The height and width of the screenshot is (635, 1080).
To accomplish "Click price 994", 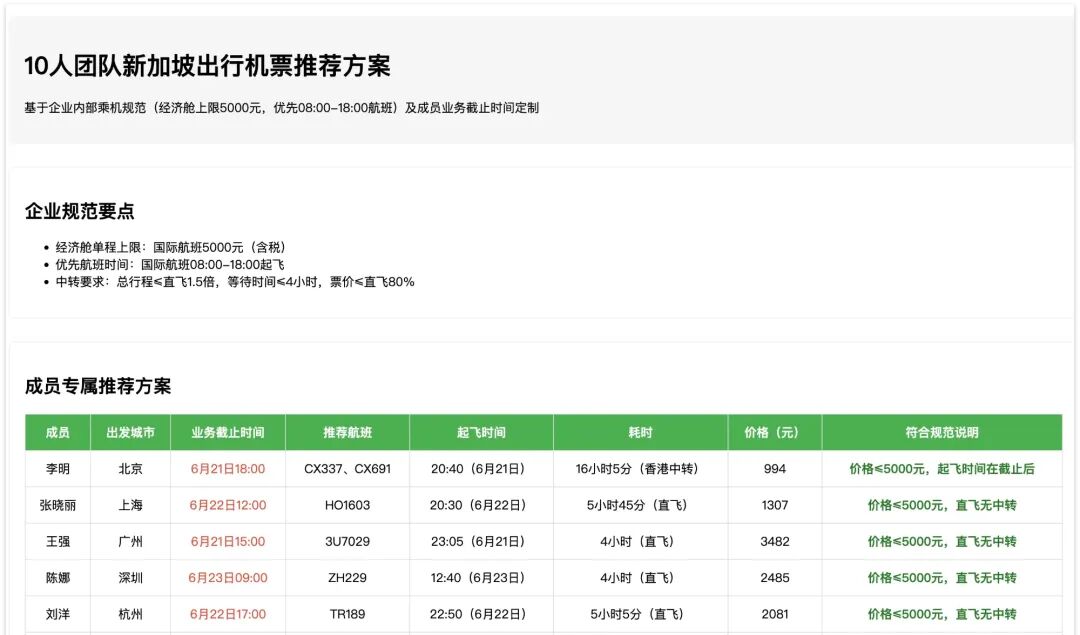I will (774, 469).
